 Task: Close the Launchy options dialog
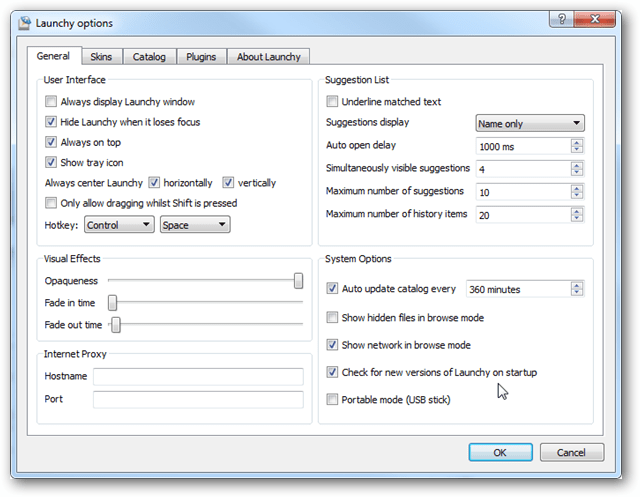tap(595, 19)
